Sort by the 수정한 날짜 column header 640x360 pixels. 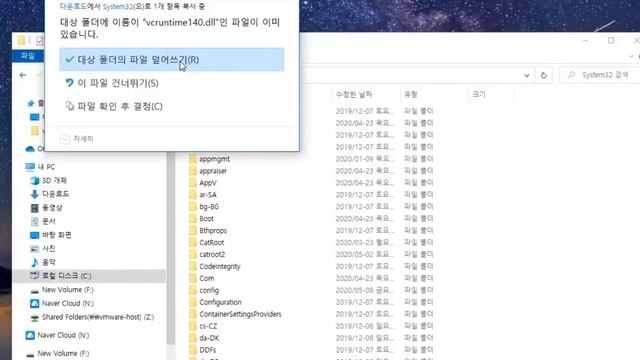pyautogui.click(x=354, y=95)
